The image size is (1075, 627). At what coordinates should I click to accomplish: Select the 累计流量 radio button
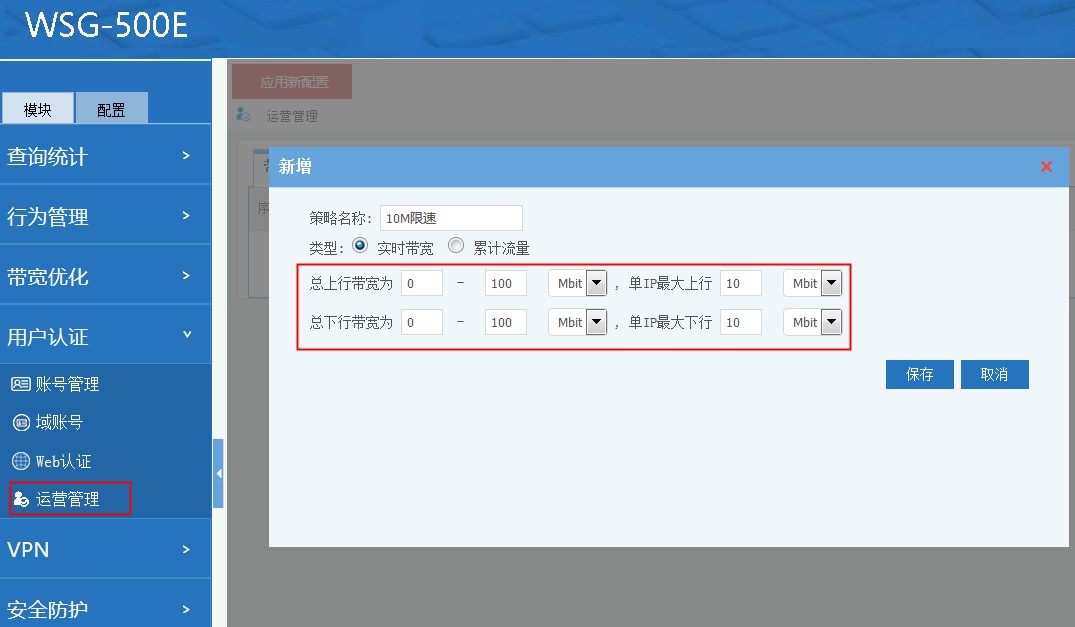point(456,246)
